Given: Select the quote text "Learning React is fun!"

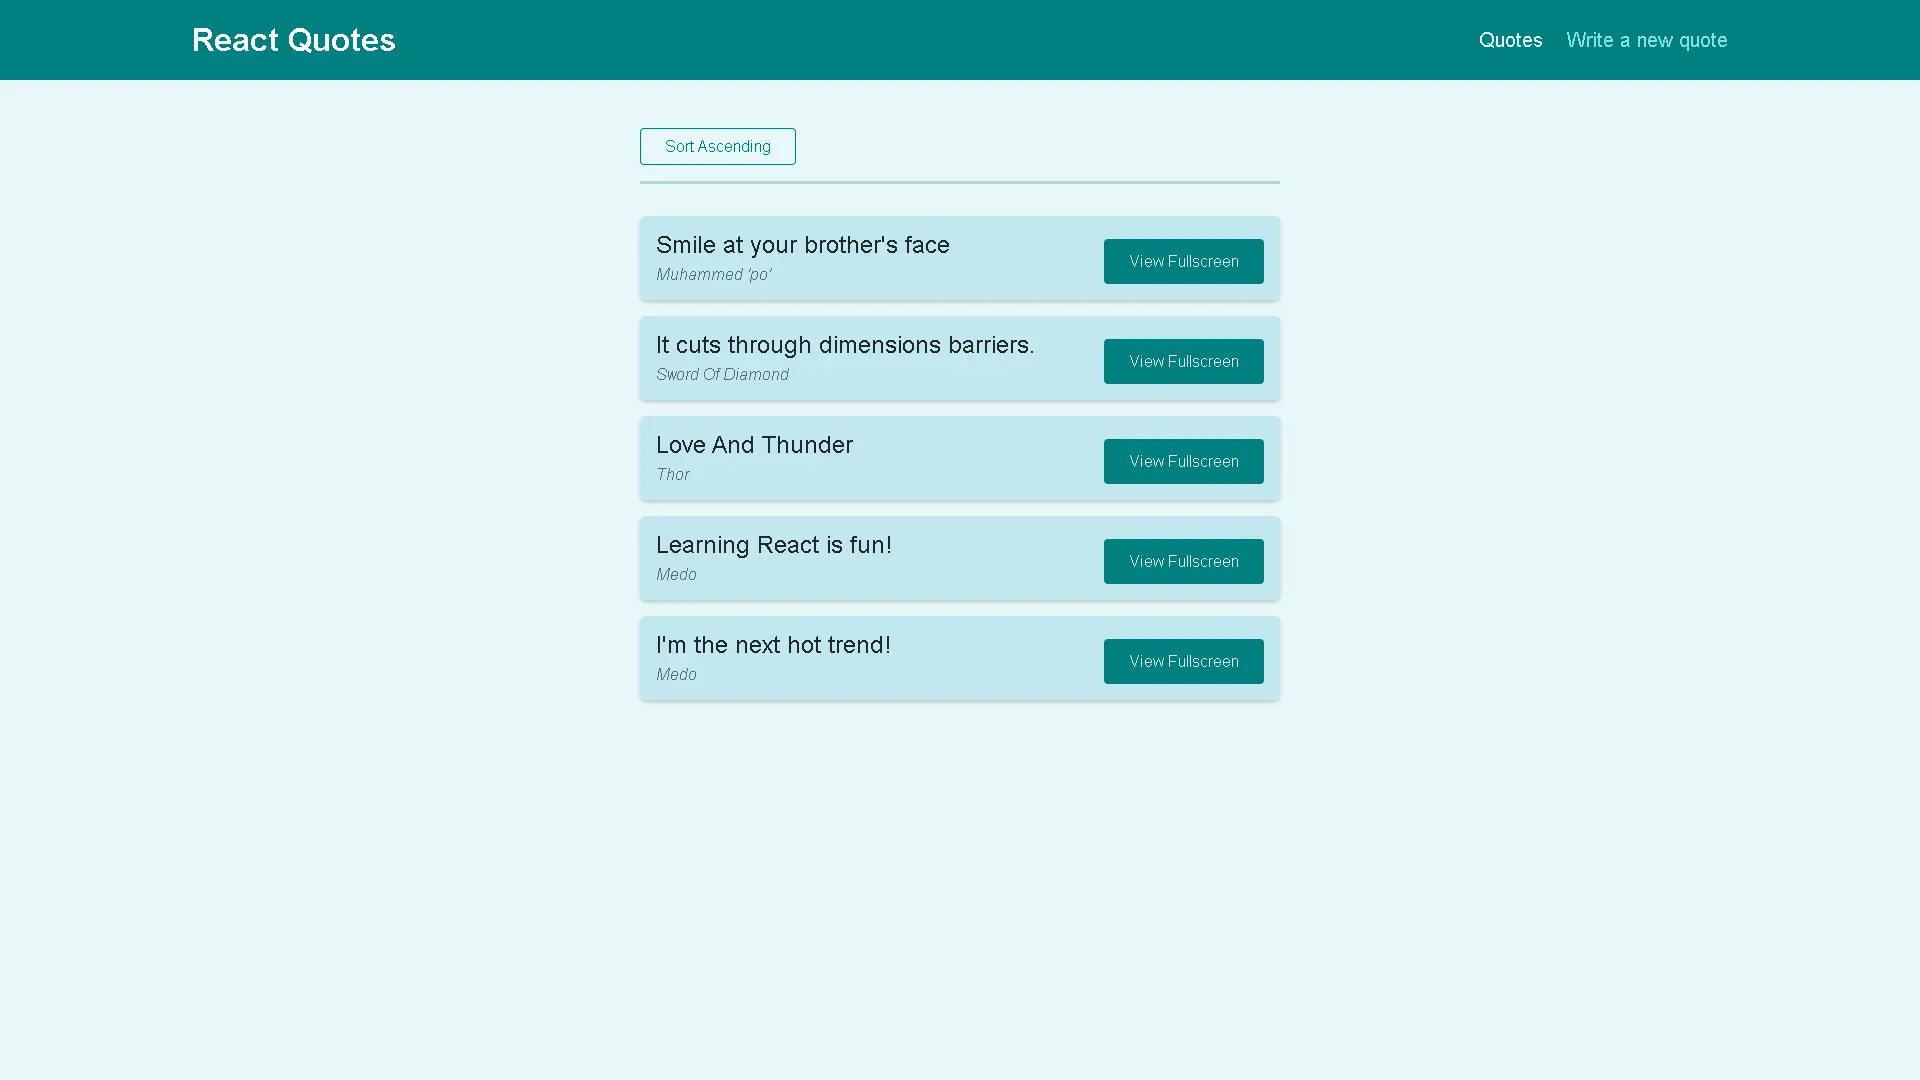Looking at the screenshot, I should point(773,545).
